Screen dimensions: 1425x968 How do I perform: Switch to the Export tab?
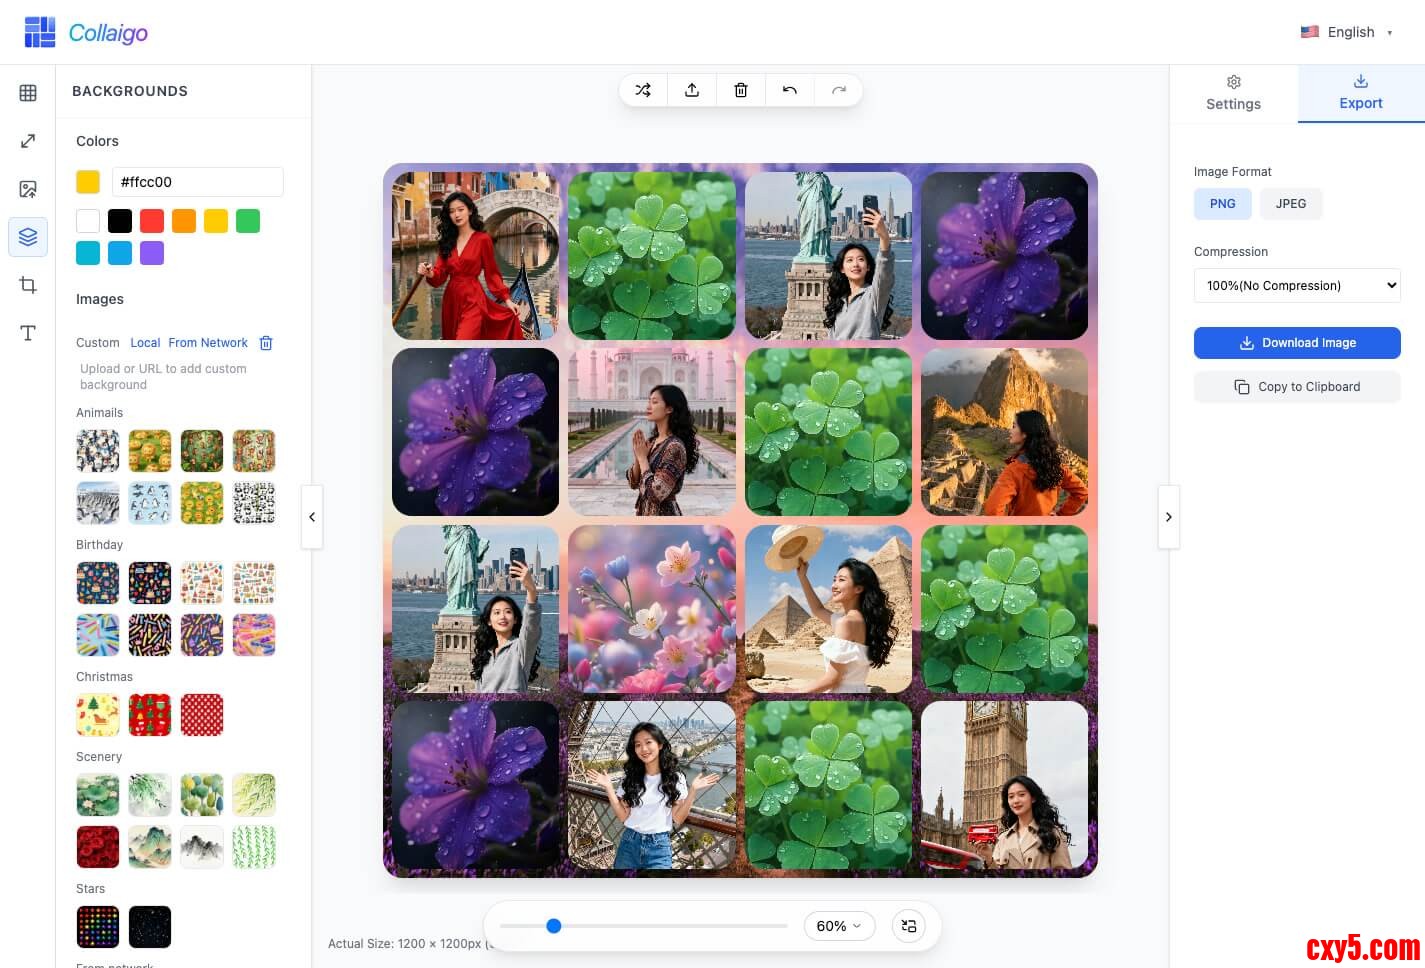(1361, 93)
